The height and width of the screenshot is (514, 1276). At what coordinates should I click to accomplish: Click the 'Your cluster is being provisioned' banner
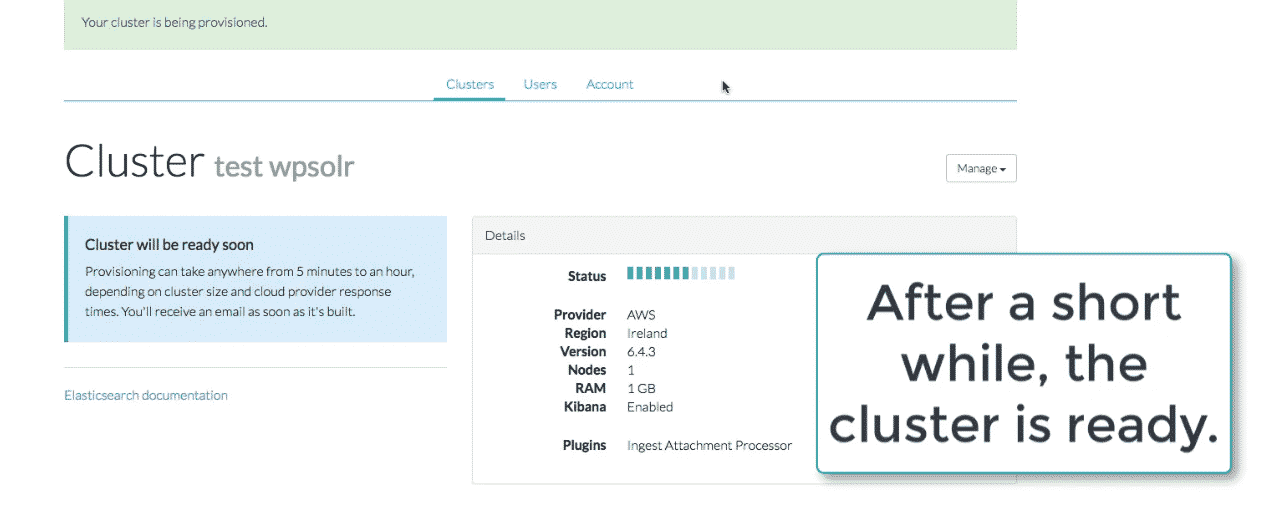pyautogui.click(x=540, y=24)
